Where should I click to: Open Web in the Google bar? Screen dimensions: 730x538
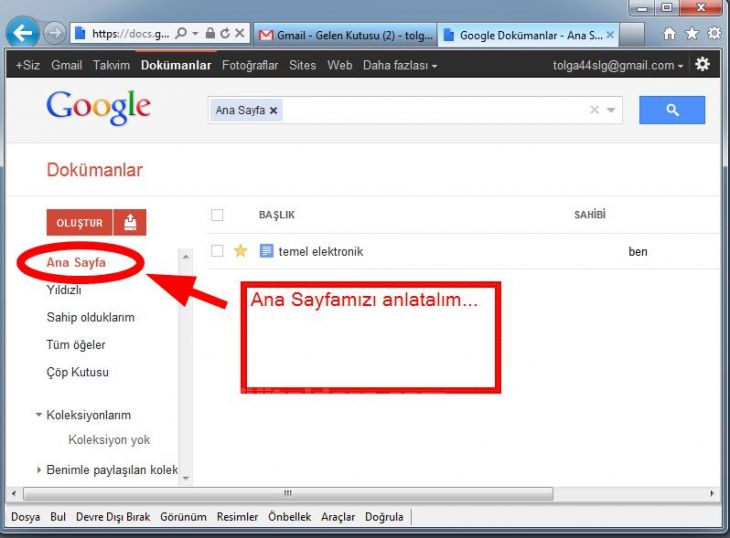click(339, 65)
